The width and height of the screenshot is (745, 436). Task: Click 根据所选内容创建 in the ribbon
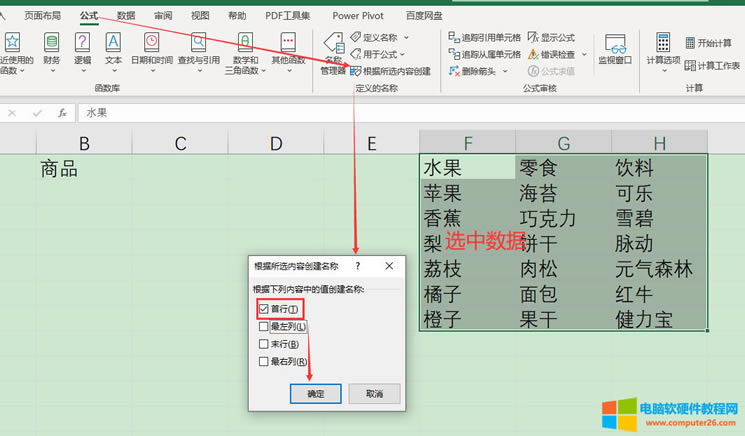click(x=391, y=71)
